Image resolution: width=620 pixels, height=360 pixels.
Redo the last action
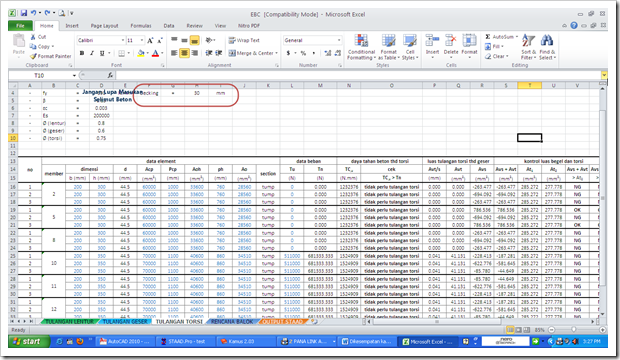tap(47, 13)
